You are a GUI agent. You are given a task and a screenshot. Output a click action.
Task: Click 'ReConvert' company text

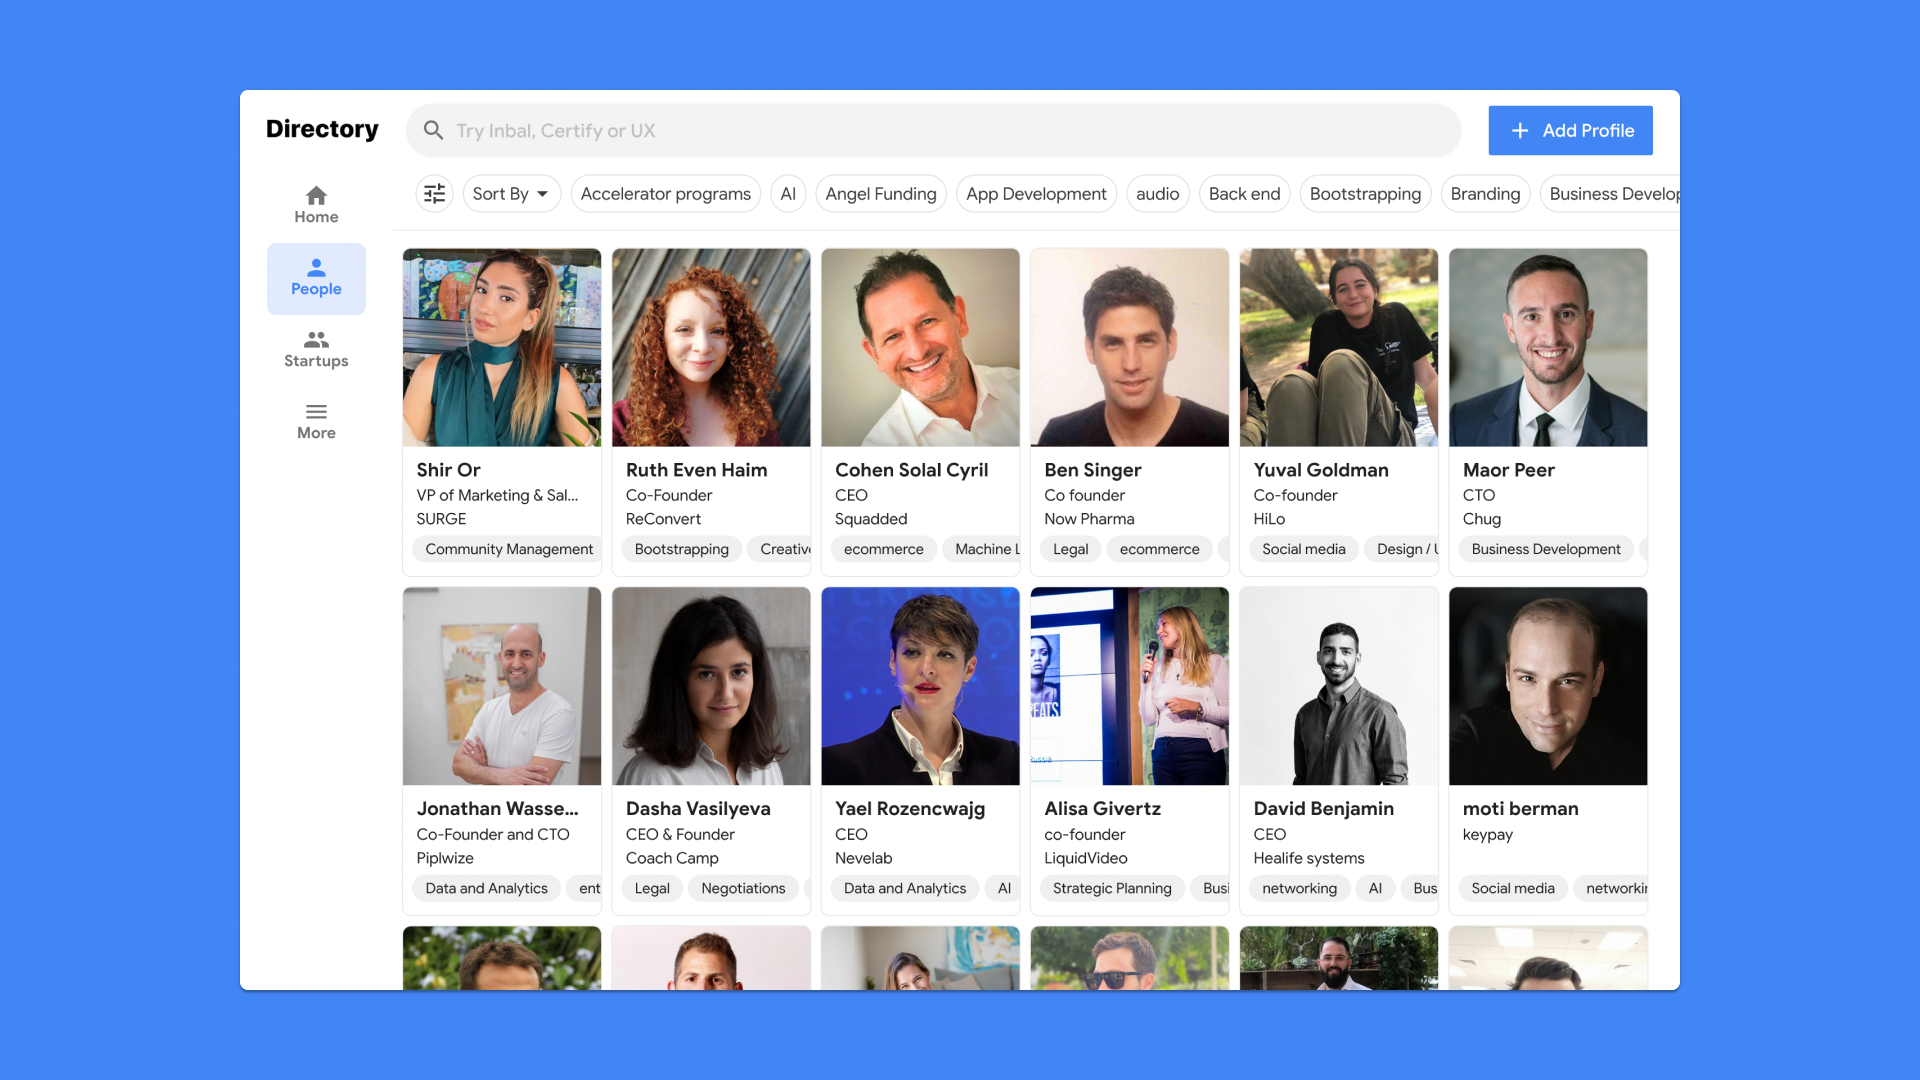pos(663,519)
